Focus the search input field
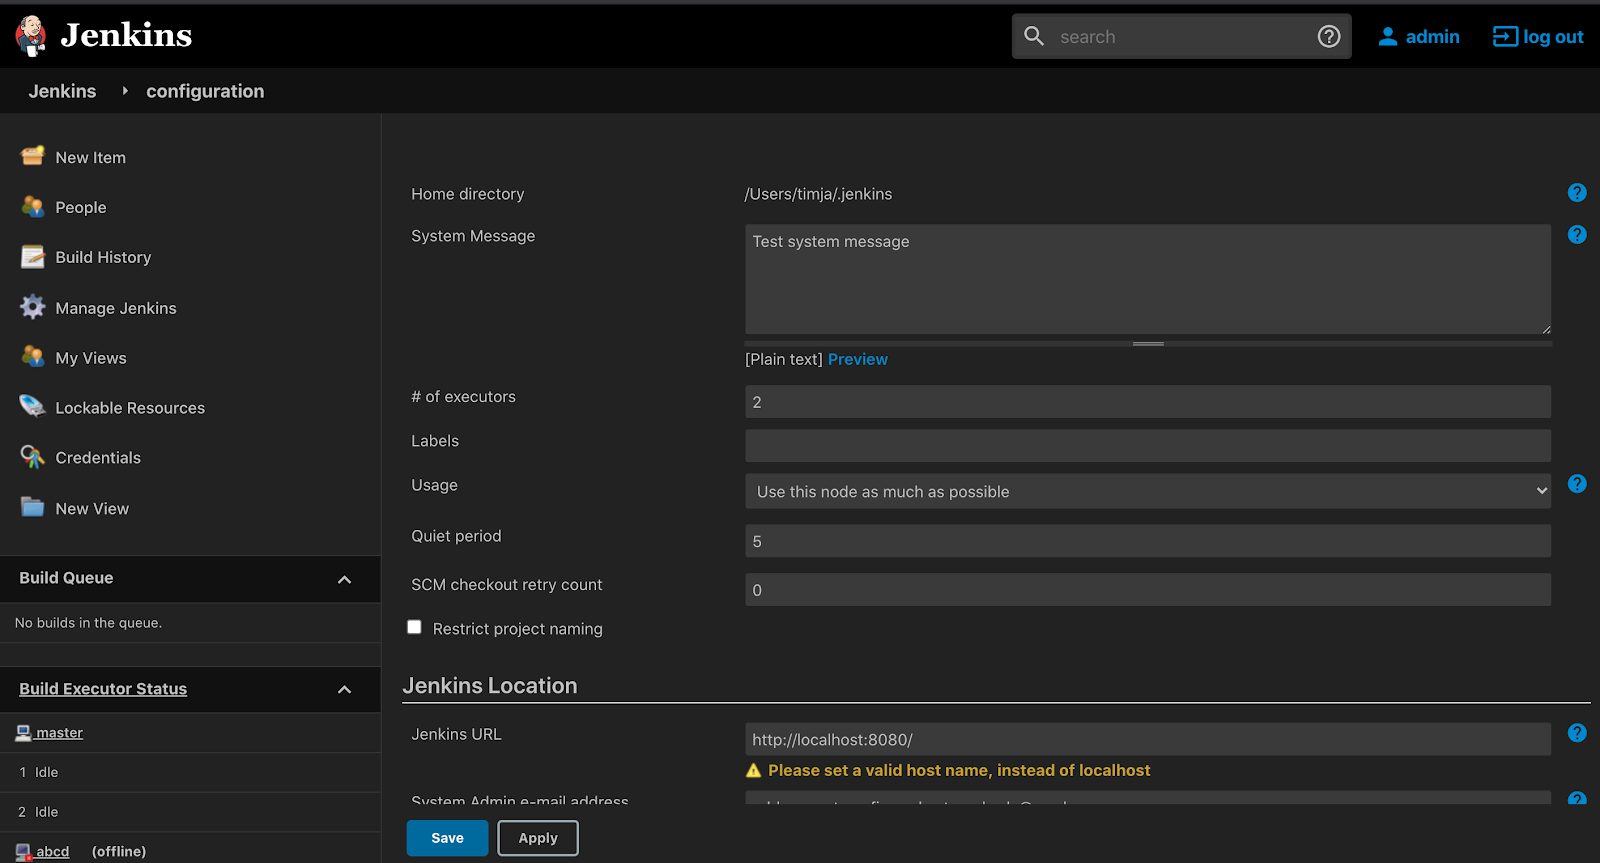 1180,37
